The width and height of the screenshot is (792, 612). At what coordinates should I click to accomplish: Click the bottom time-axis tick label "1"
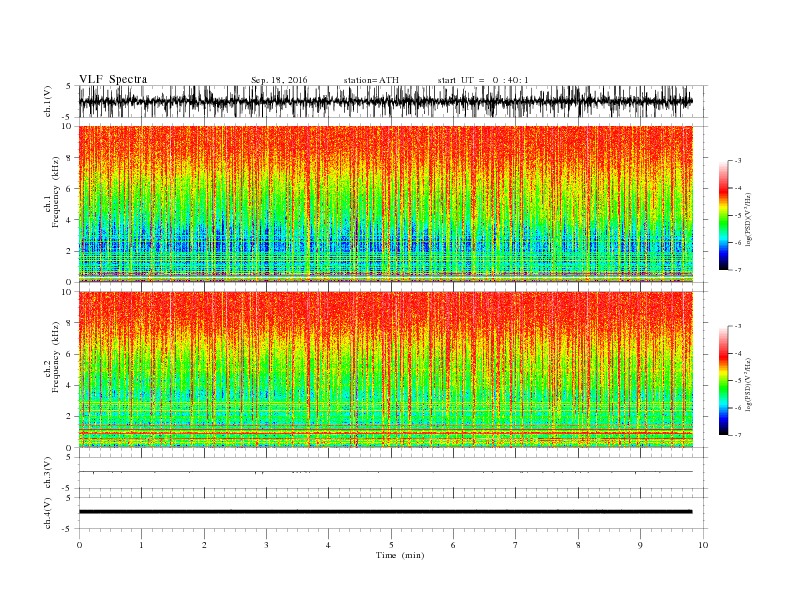141,545
